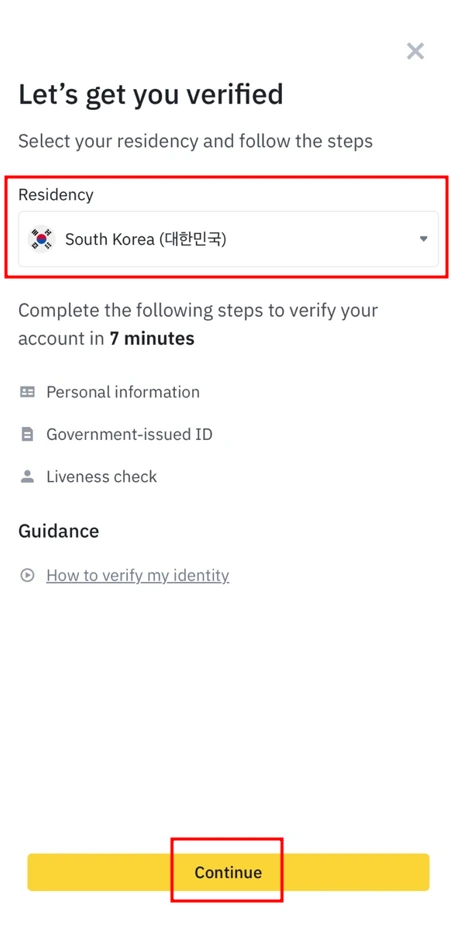Screen dimensions: 455x930
Task: Close the verification screen with the X
Action: click(x=415, y=51)
